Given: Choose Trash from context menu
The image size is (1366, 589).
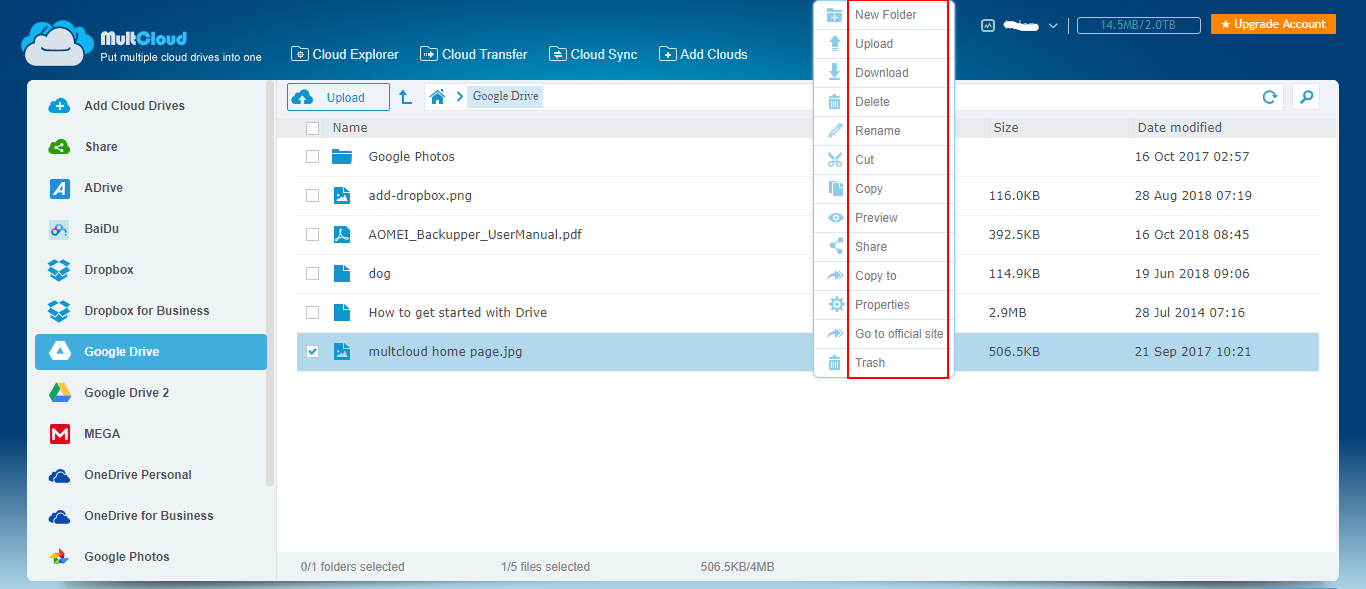Looking at the screenshot, I should click(884, 363).
